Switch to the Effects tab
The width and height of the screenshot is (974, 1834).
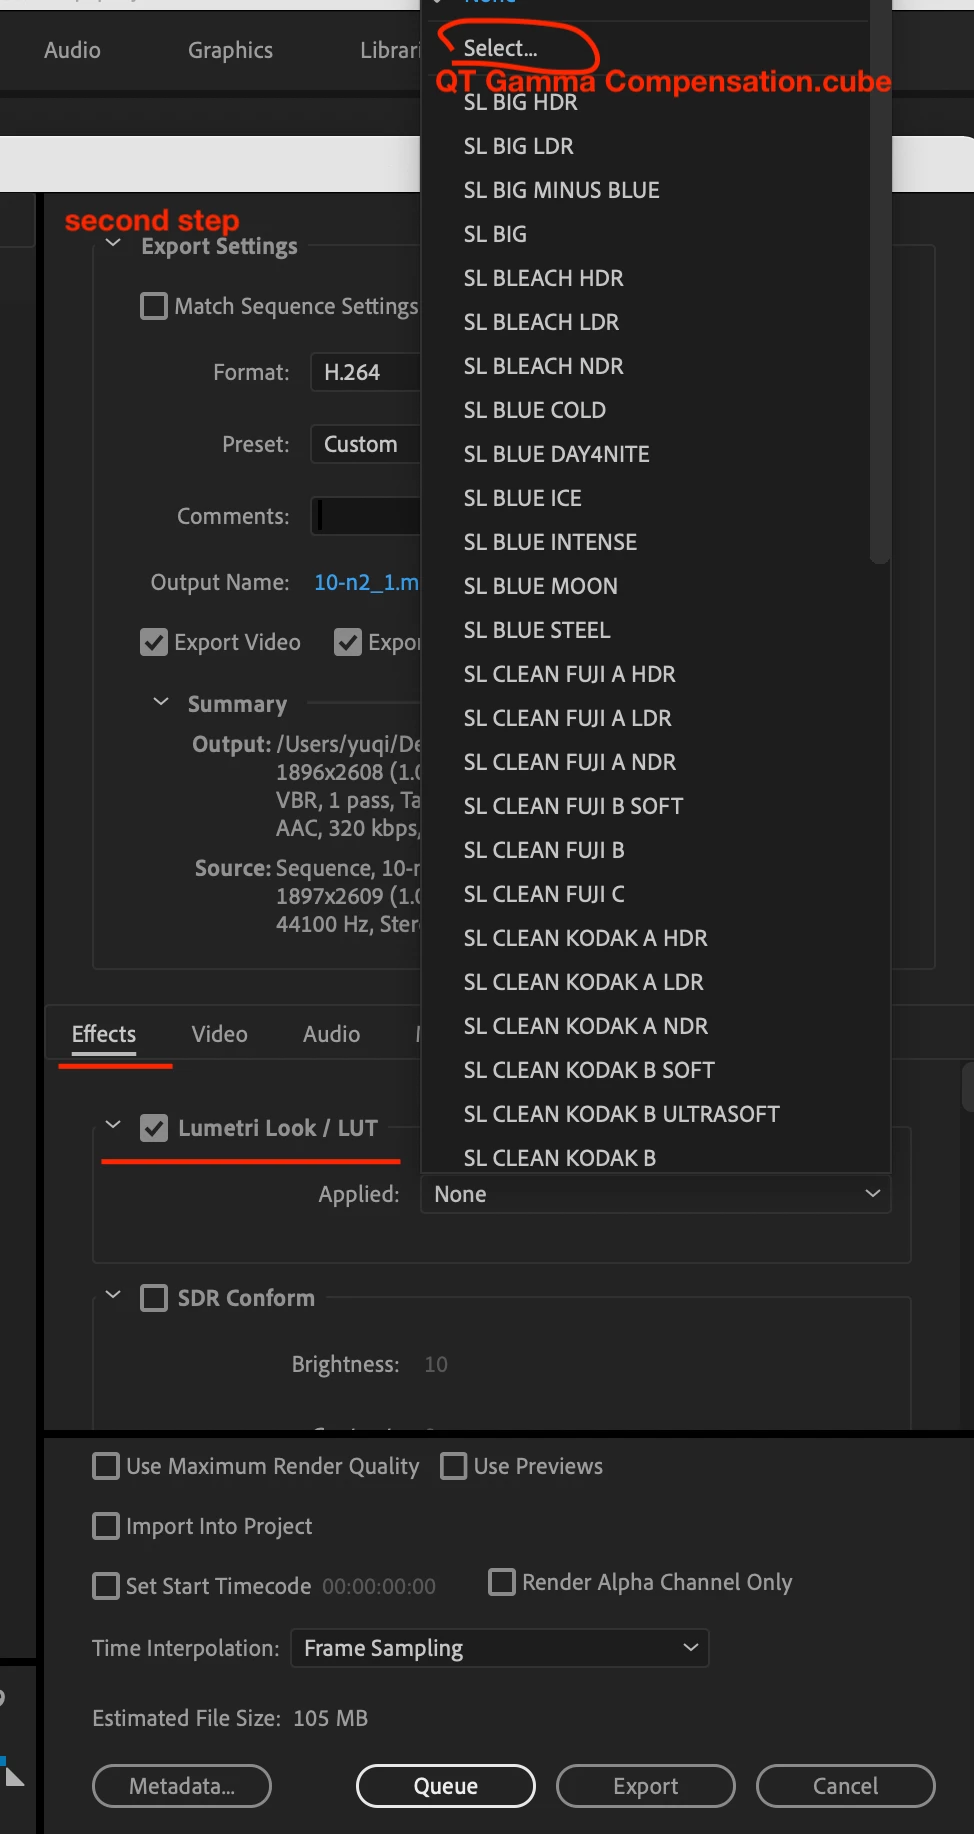[x=104, y=1034]
